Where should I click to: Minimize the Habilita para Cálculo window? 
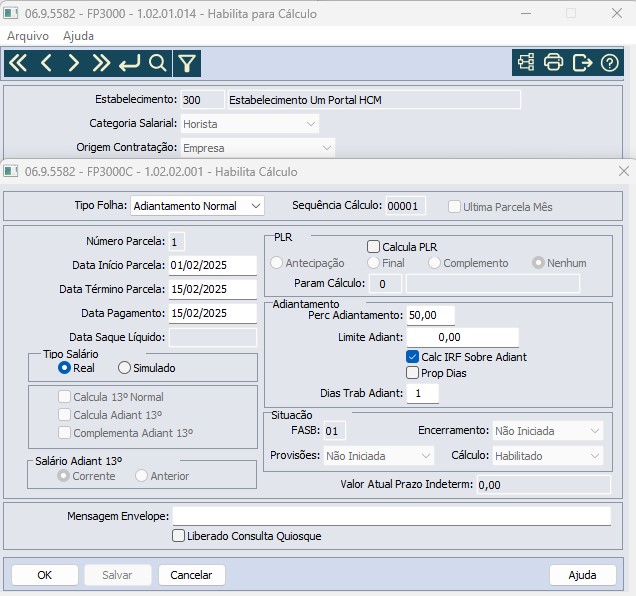[526, 13]
